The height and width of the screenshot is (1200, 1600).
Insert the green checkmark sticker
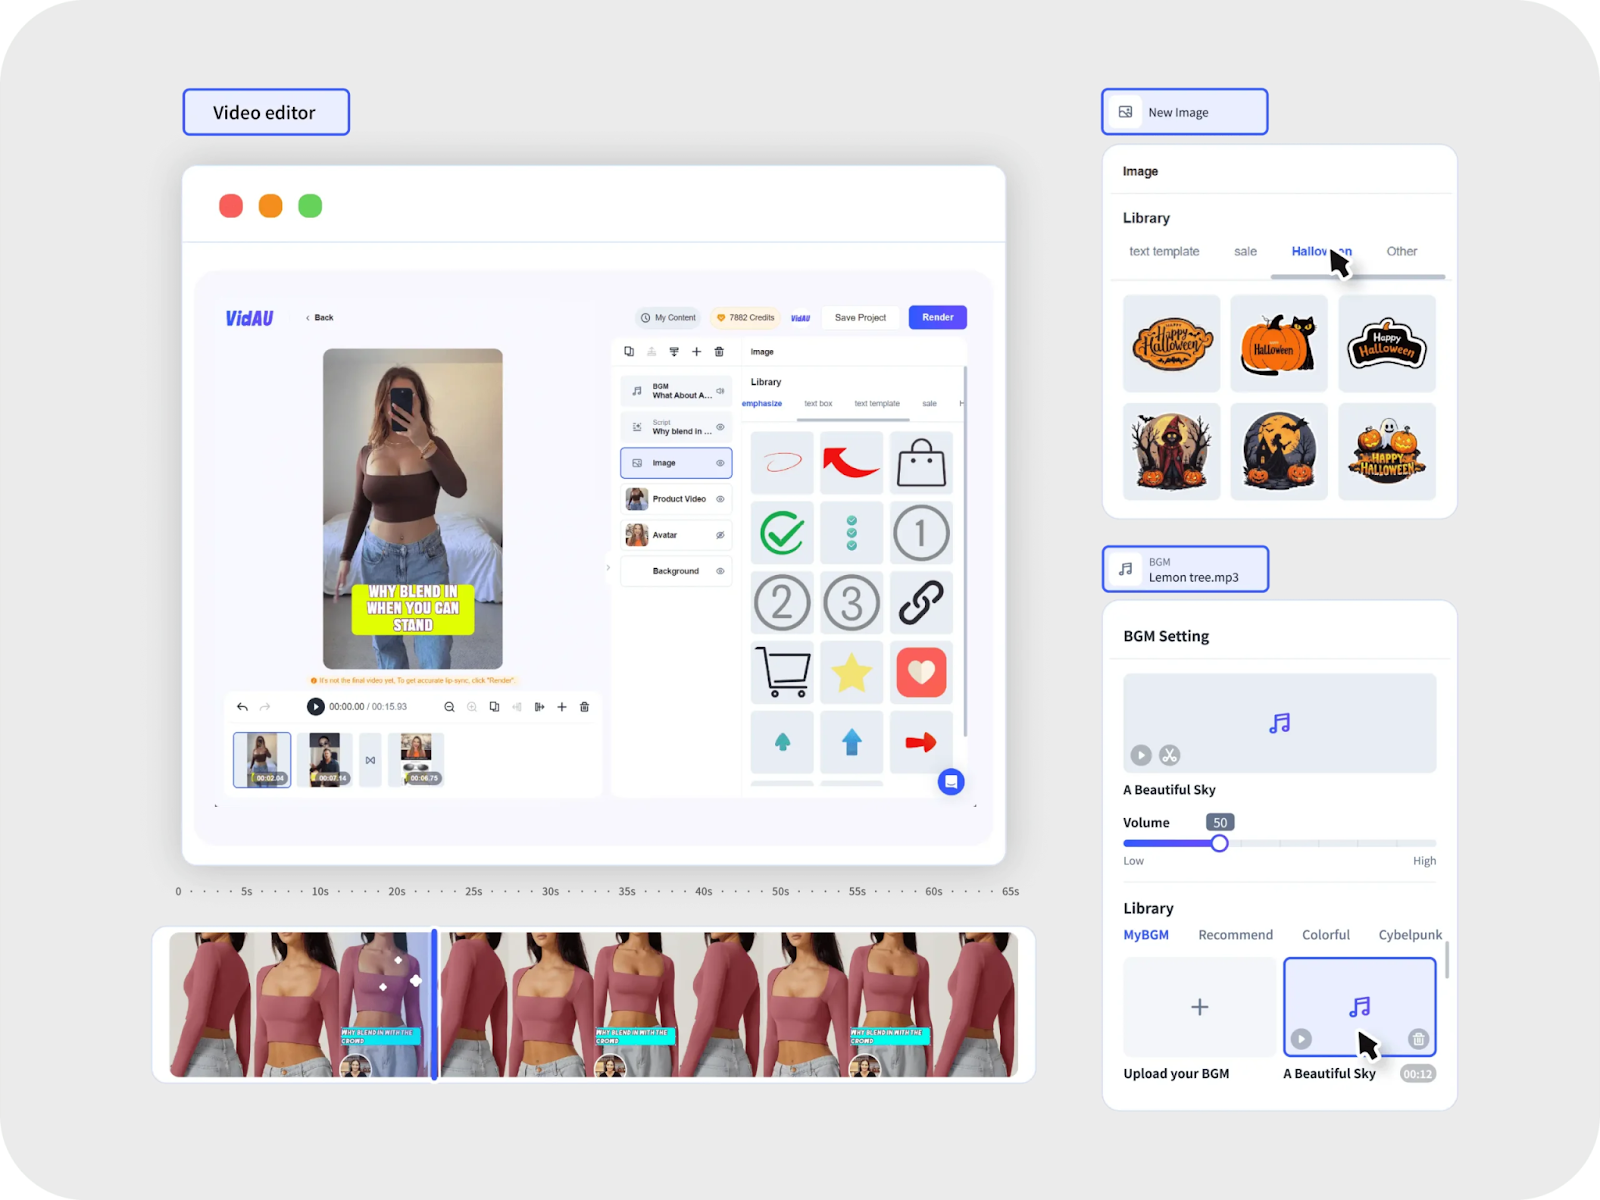[x=782, y=533]
